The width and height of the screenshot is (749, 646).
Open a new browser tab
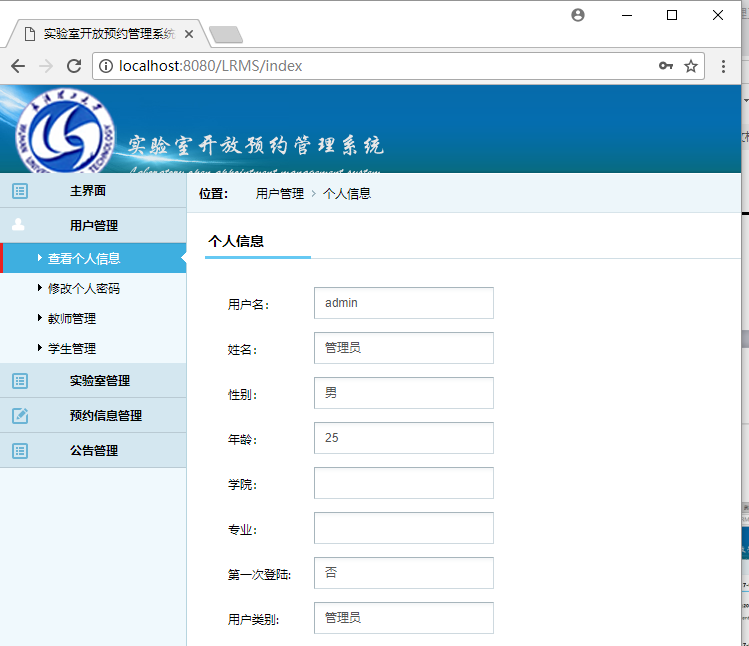(x=226, y=34)
